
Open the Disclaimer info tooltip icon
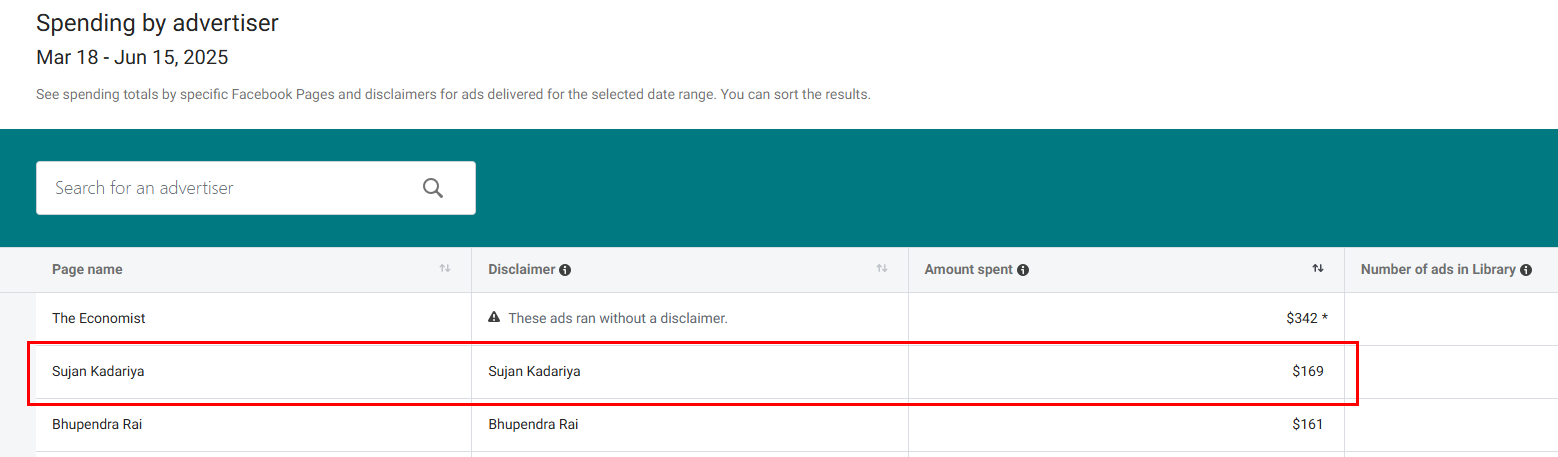pyautogui.click(x=565, y=270)
